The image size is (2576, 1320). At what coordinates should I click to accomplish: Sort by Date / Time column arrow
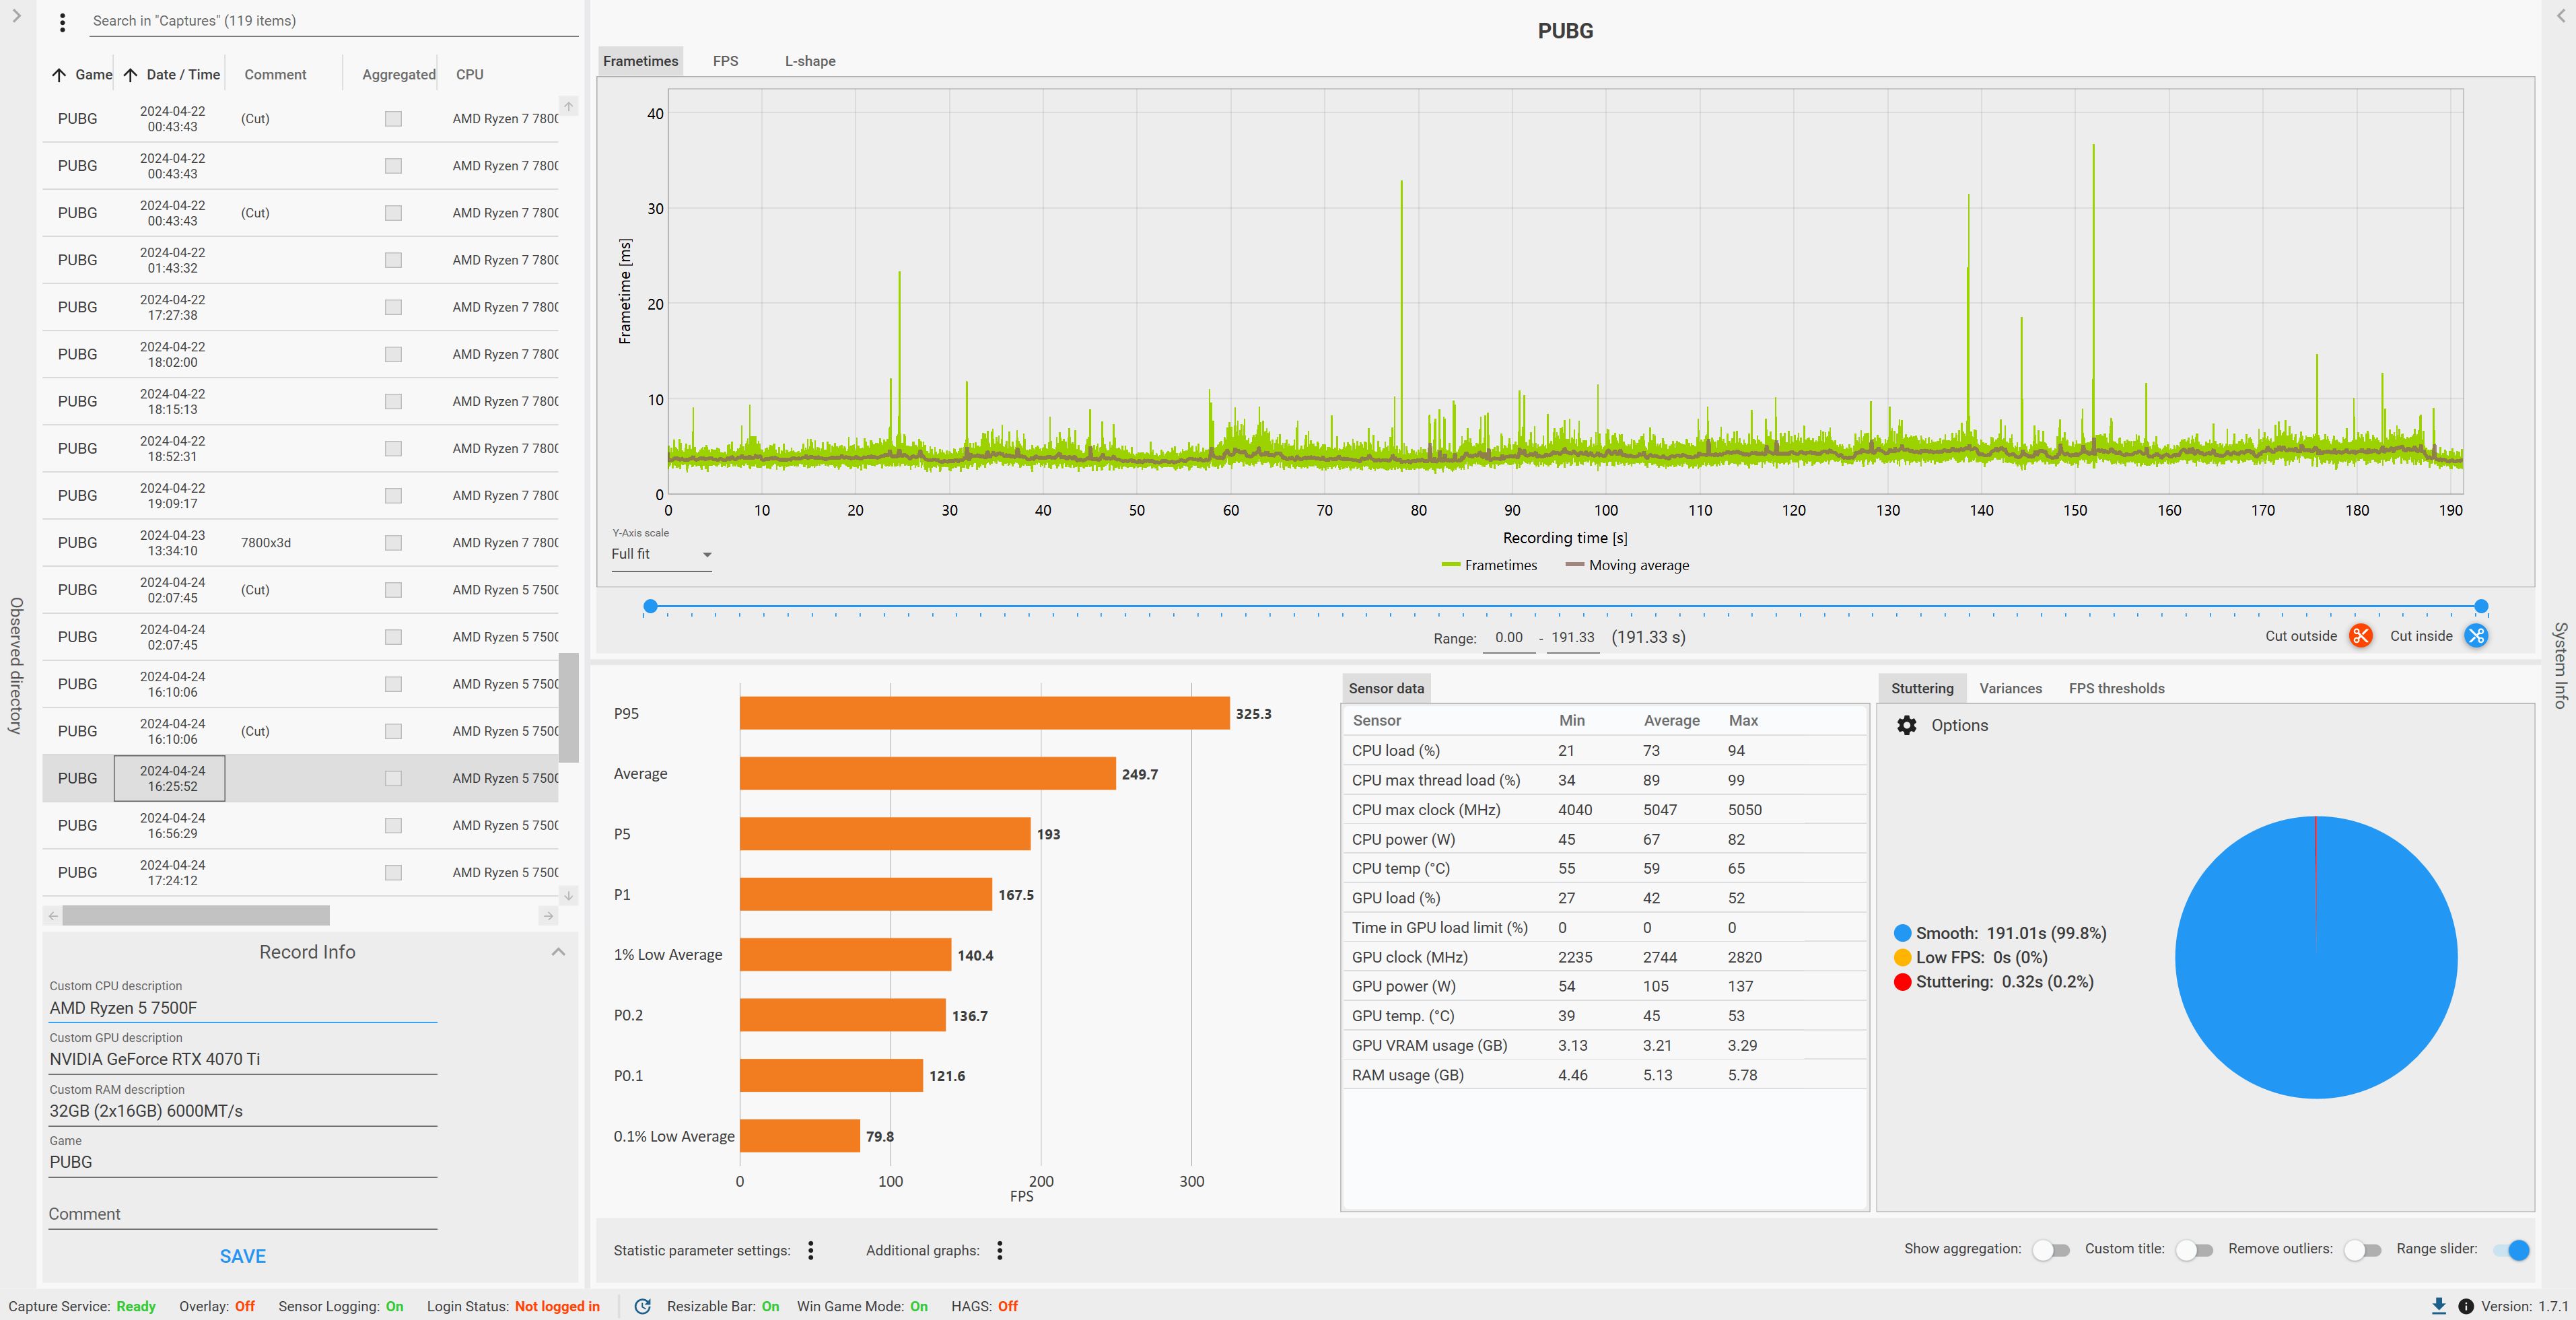pos(130,75)
